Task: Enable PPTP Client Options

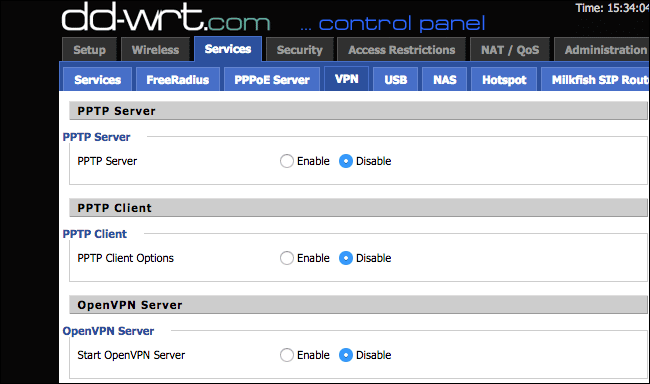Action: [286, 258]
